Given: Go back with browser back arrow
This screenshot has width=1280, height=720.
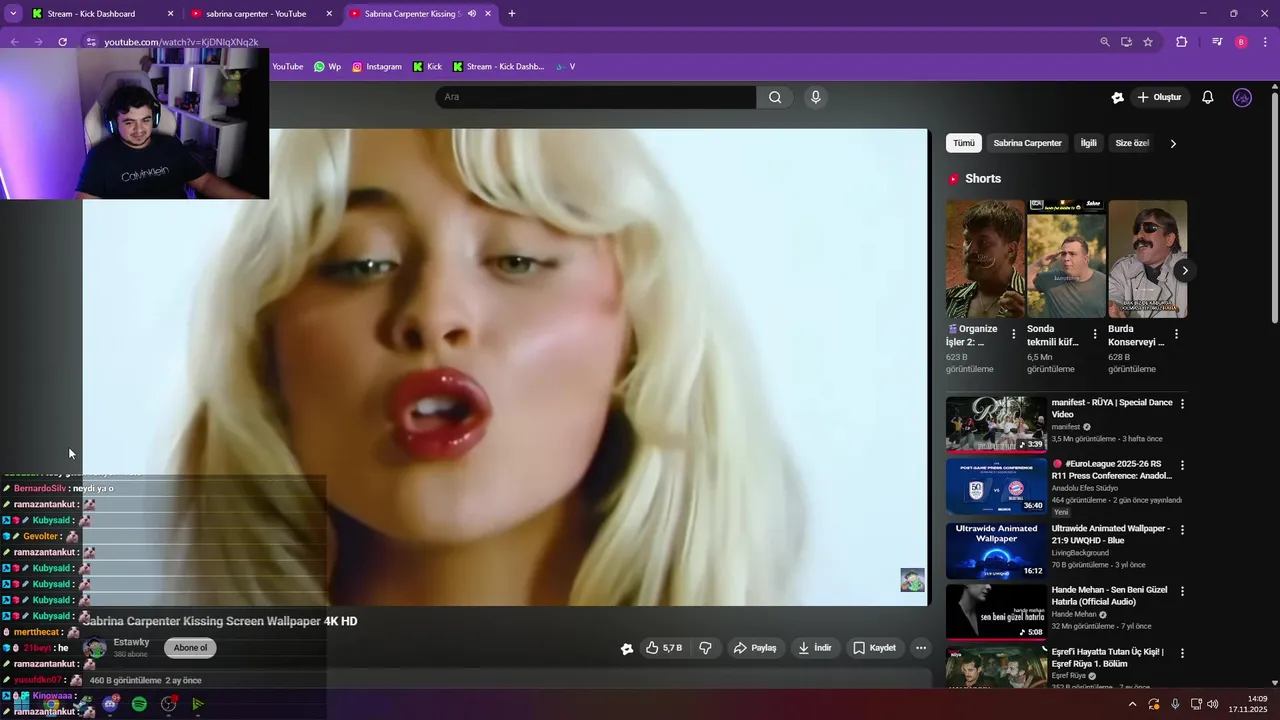Looking at the screenshot, I should 14,42.
